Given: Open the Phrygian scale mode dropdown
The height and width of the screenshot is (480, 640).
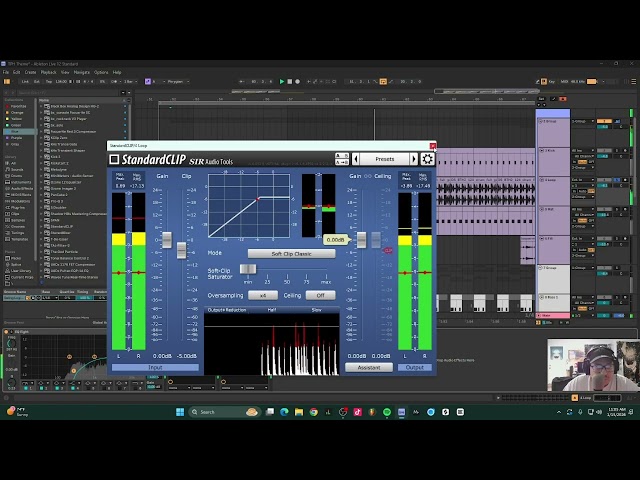Looking at the screenshot, I should pos(178,82).
